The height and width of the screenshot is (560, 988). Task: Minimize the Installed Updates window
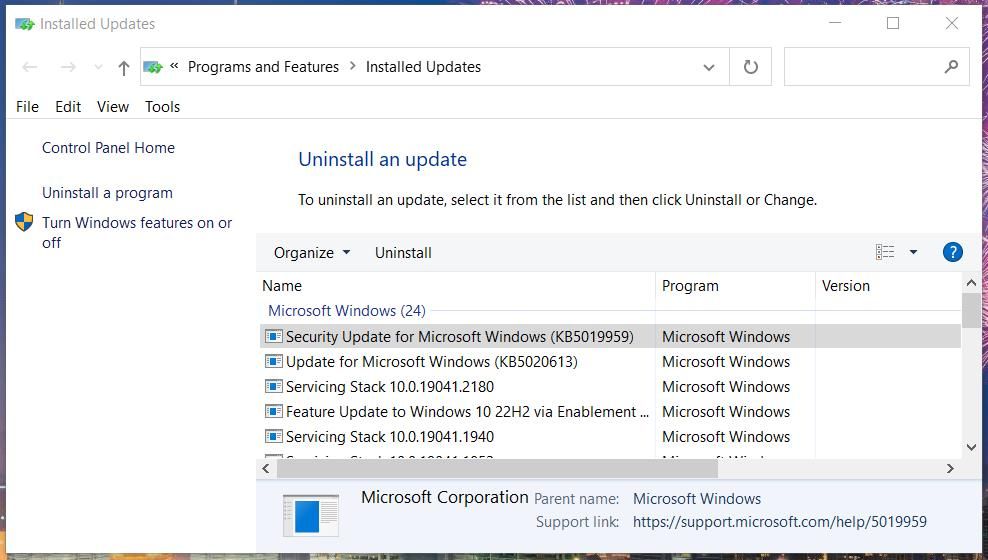(836, 23)
